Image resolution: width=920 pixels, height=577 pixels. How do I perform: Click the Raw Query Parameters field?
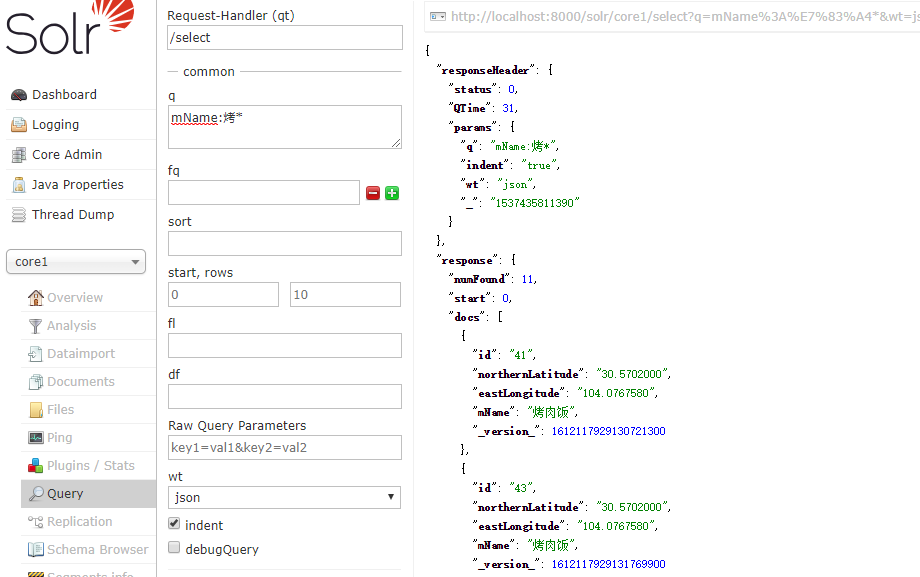pyautogui.click(x=285, y=448)
